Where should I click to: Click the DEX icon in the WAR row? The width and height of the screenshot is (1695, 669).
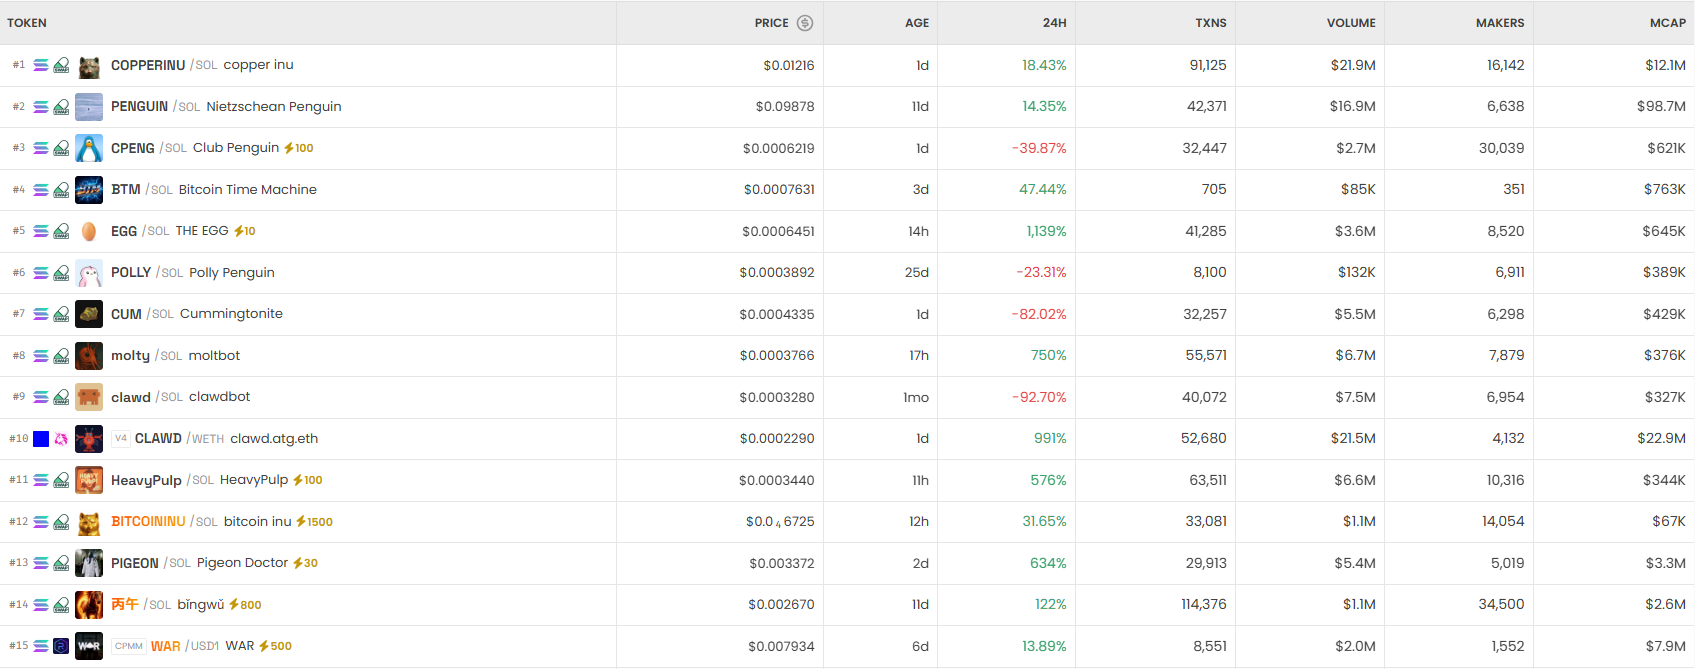point(61,646)
